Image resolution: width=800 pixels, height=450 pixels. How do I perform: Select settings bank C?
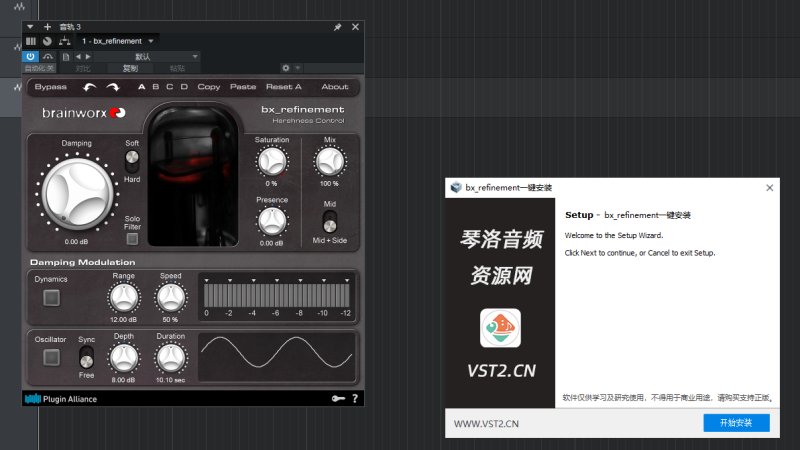click(169, 87)
